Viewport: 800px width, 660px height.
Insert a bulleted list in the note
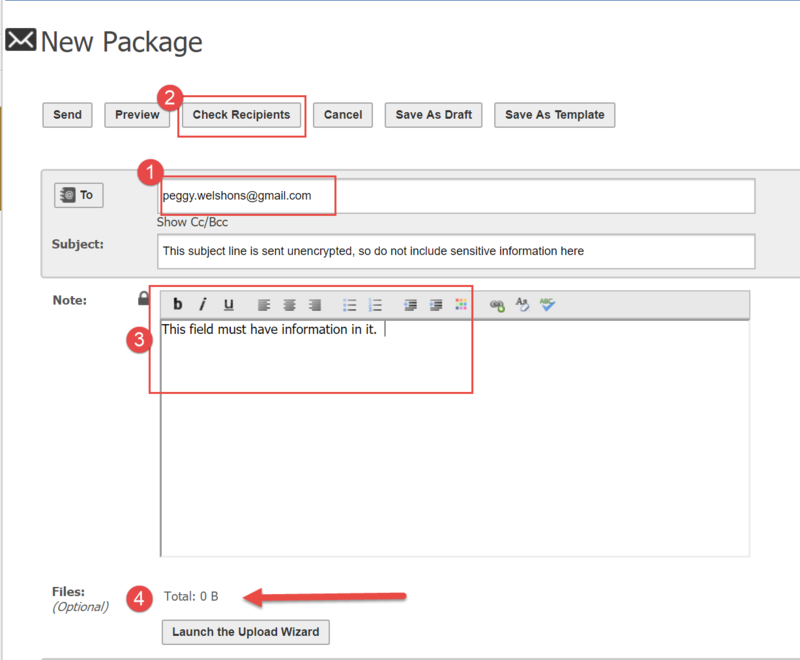pyautogui.click(x=349, y=304)
